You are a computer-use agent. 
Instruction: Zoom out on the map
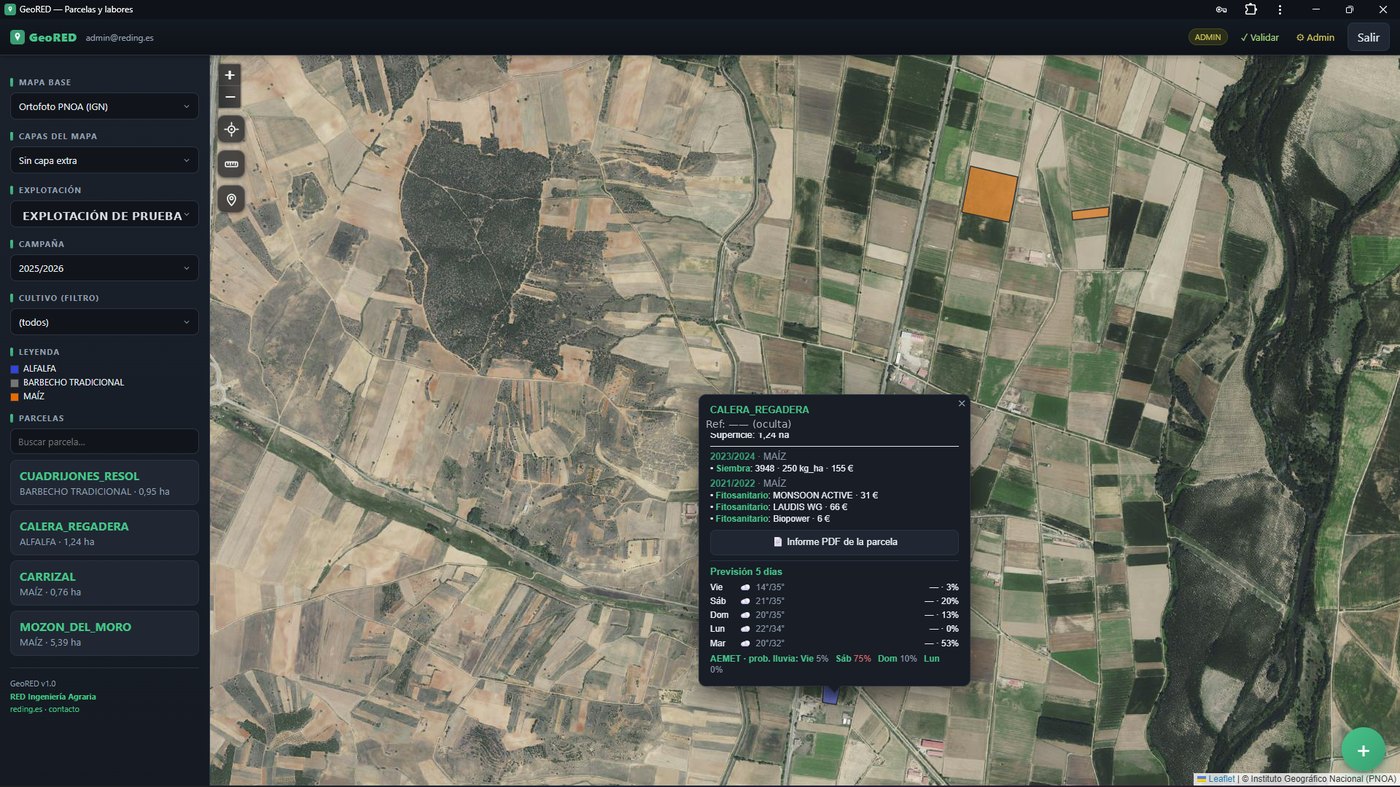point(230,97)
